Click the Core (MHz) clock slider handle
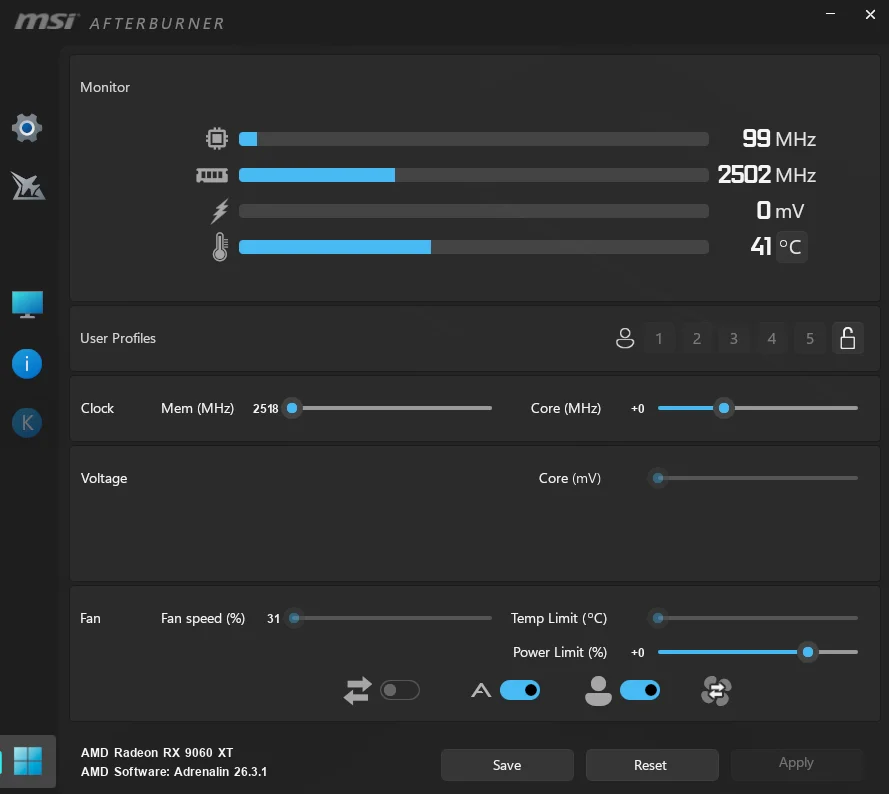 coord(724,408)
